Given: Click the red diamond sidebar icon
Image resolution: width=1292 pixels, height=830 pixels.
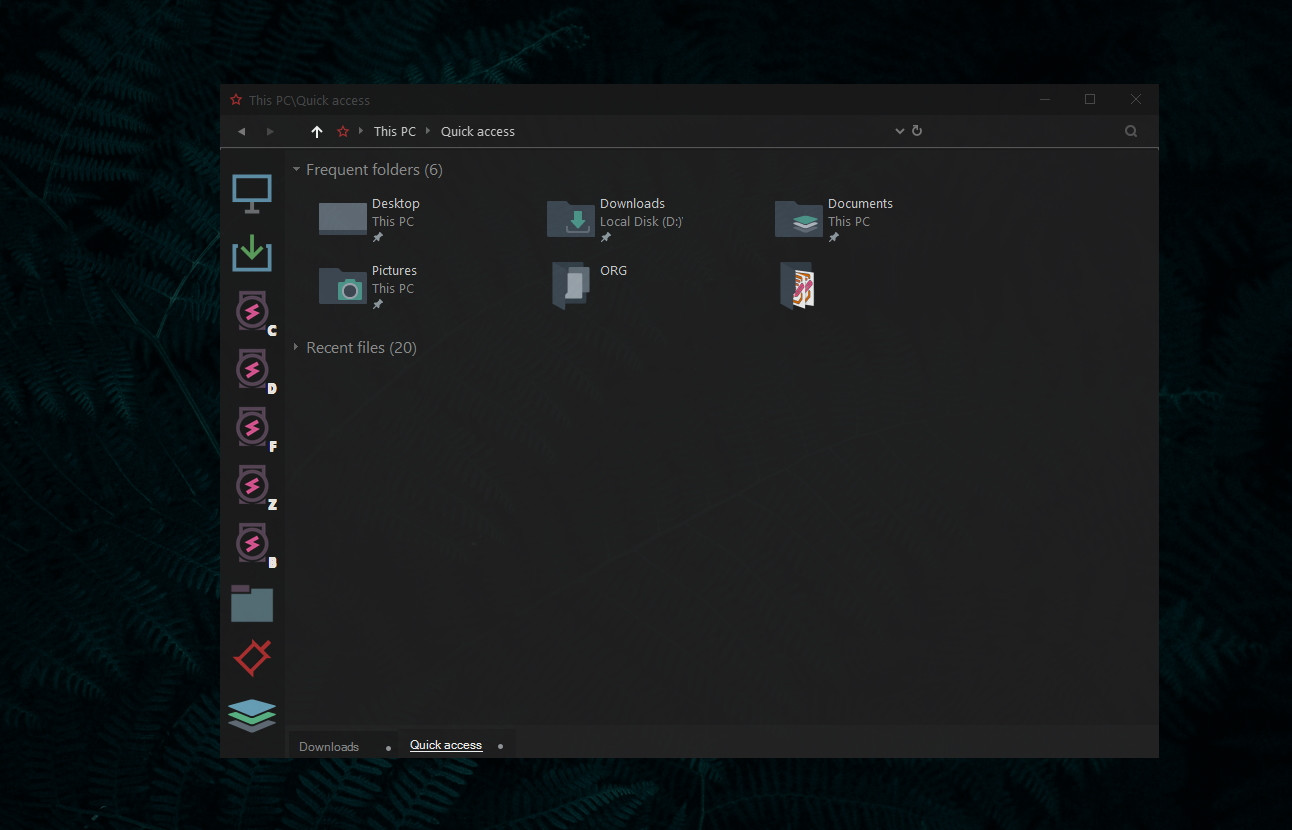Looking at the screenshot, I should [x=252, y=657].
